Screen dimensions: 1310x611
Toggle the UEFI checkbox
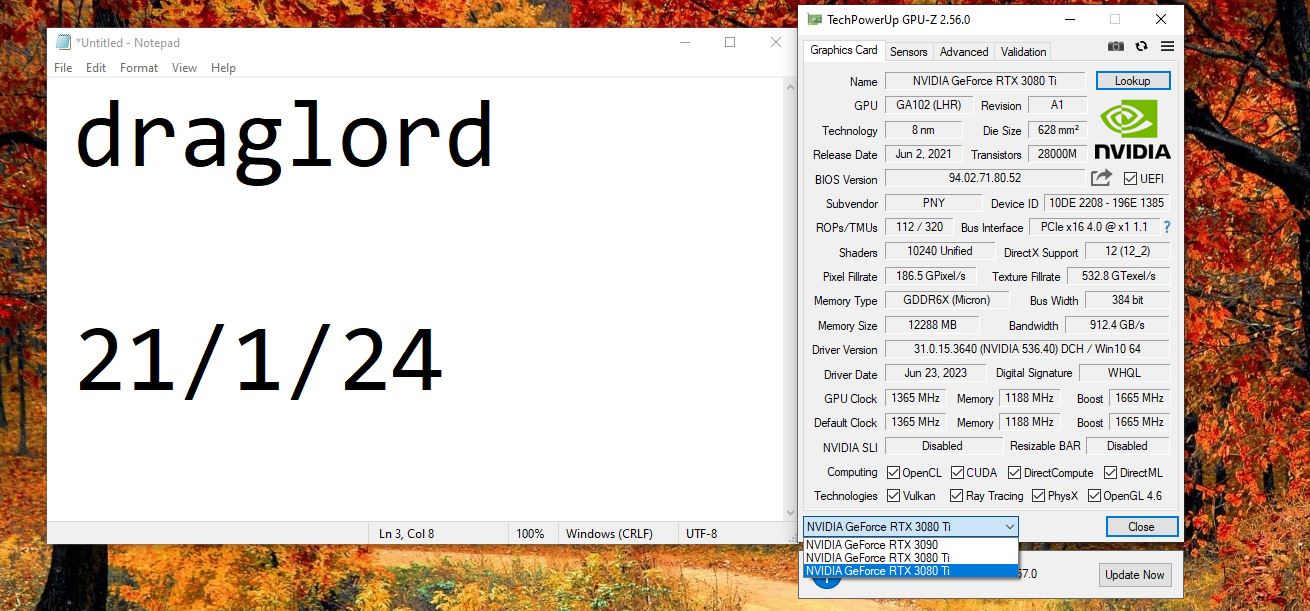(x=1130, y=179)
